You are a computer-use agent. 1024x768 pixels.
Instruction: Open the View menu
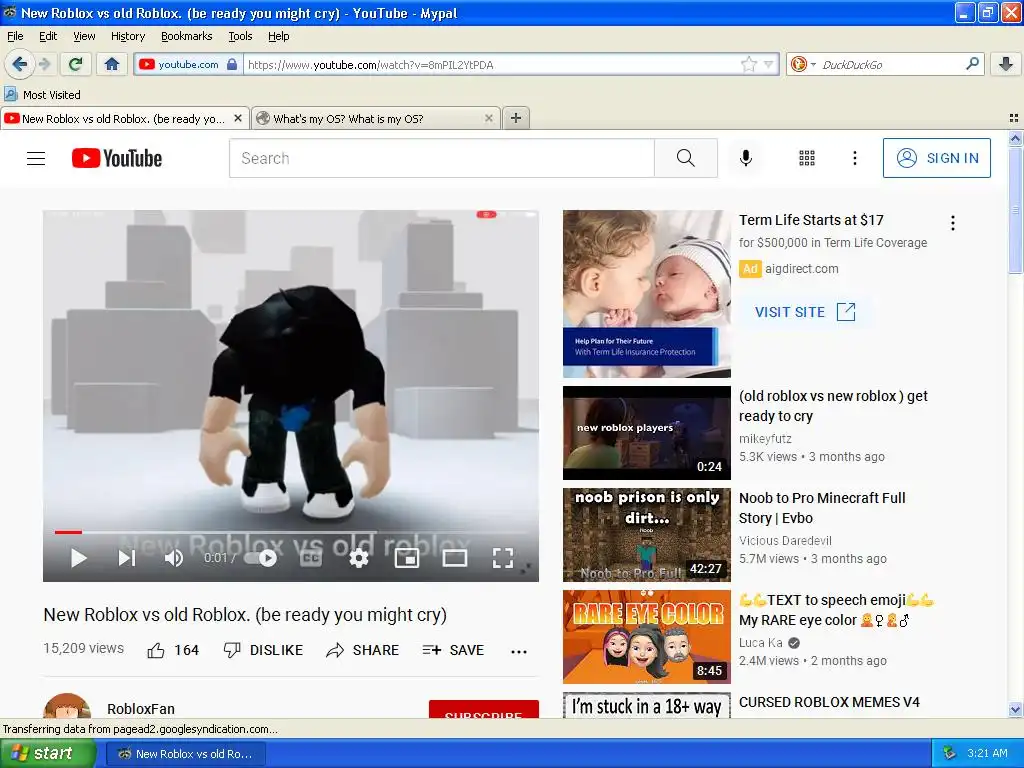84,36
